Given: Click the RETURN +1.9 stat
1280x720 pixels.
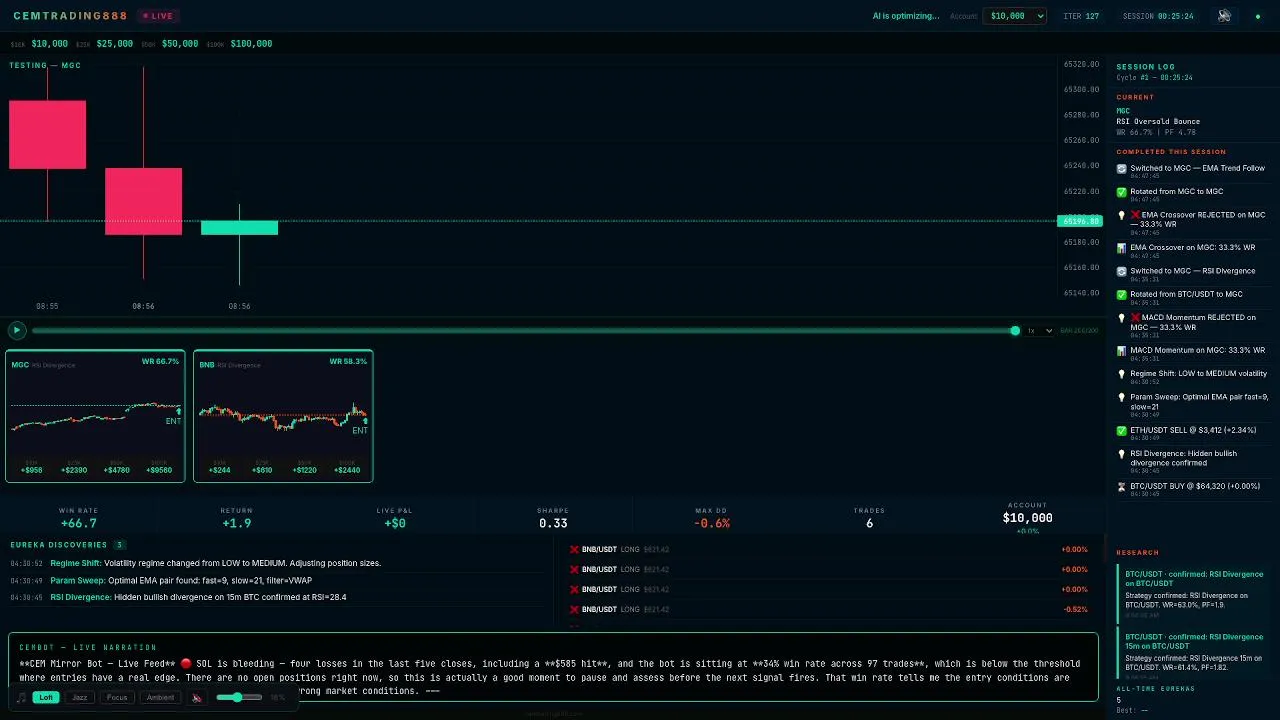Looking at the screenshot, I should [236, 518].
